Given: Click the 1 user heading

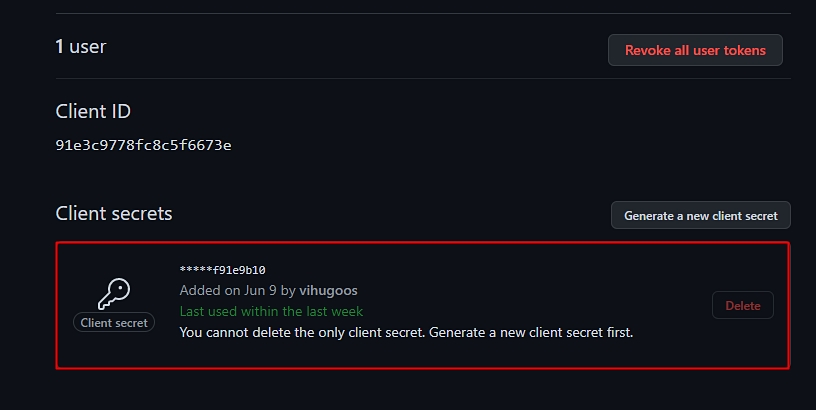Looking at the screenshot, I should click(81, 46).
